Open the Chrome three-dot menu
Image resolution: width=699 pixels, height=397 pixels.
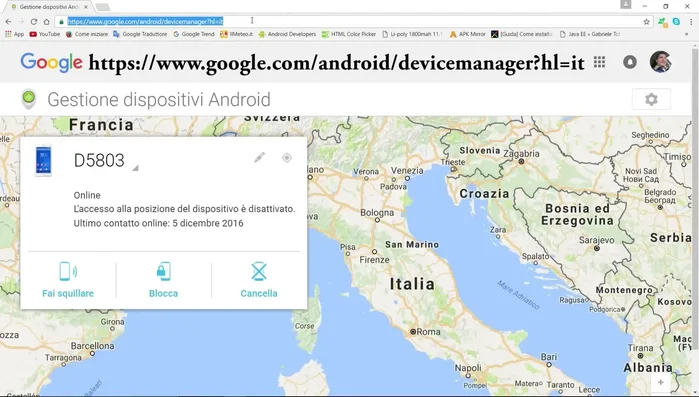pos(691,21)
